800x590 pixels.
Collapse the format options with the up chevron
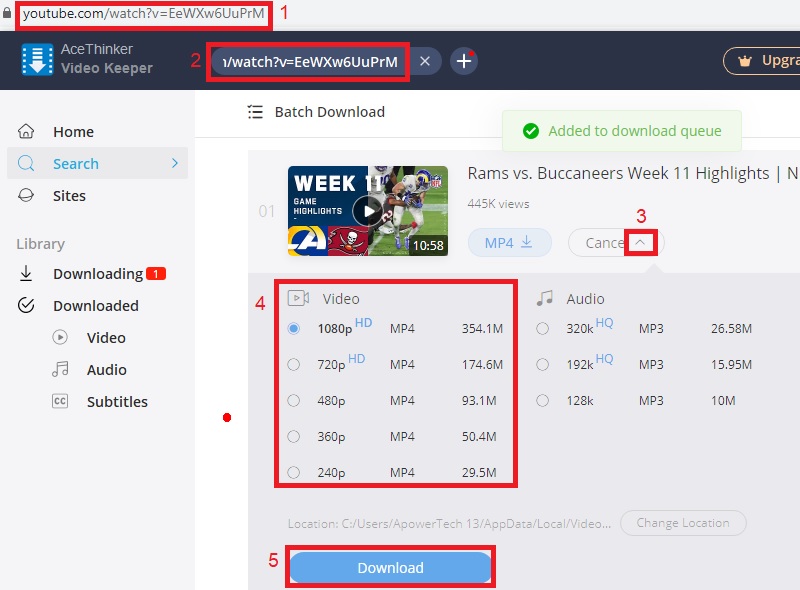(640, 242)
